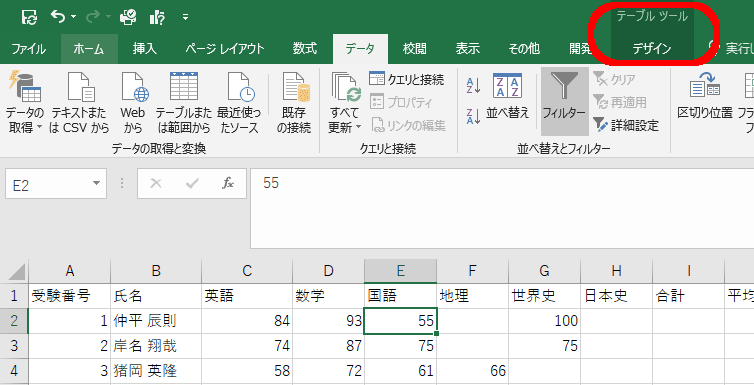
Task: Open the 並べ替え sort dialog
Action: click(508, 97)
